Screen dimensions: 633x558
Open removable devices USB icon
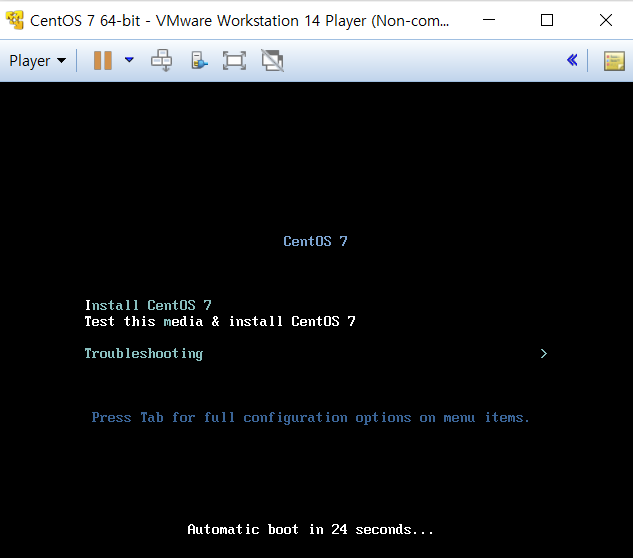click(x=199, y=61)
